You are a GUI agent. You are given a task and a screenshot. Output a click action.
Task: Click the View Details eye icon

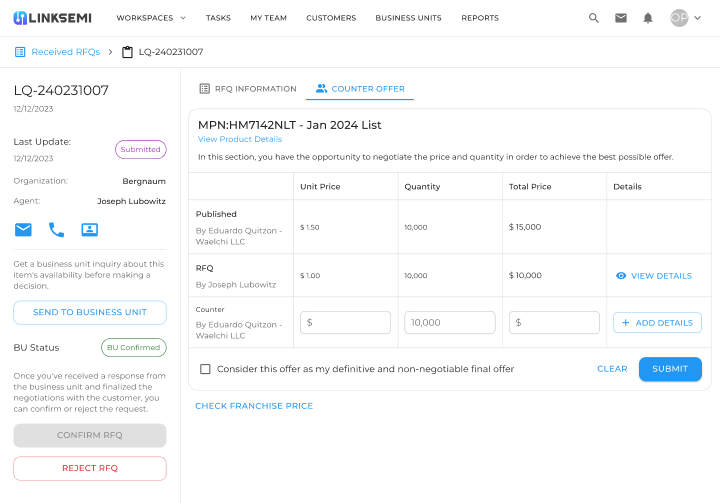pos(621,276)
